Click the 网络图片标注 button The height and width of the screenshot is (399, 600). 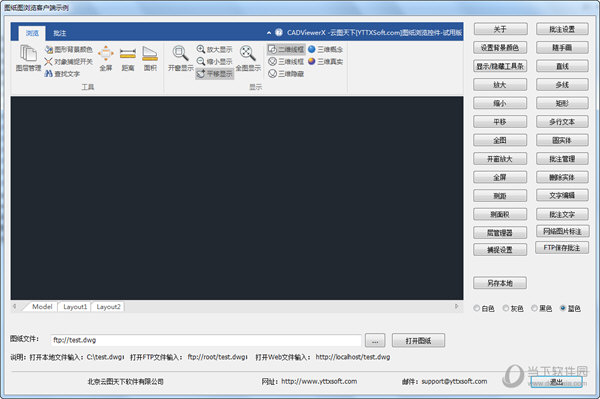(x=562, y=231)
